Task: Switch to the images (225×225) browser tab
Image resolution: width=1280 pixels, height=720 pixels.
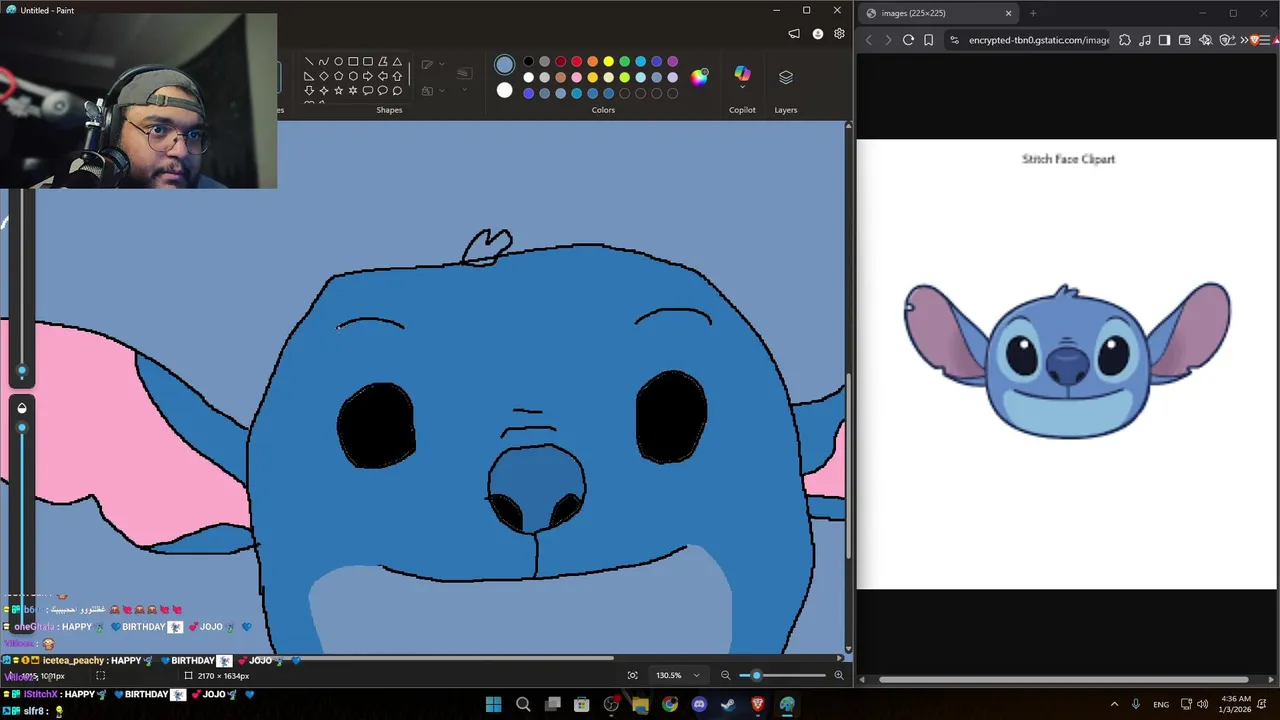Action: pyautogui.click(x=937, y=13)
